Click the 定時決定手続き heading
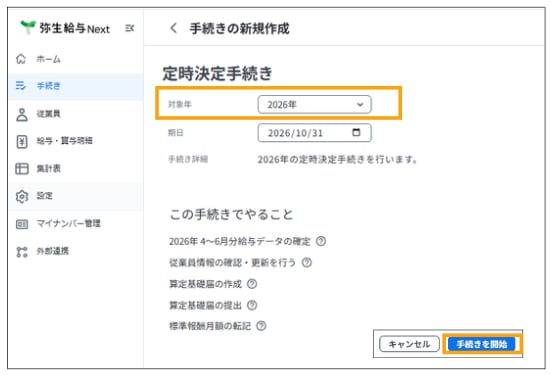The width and height of the screenshot is (551, 375). point(217,73)
